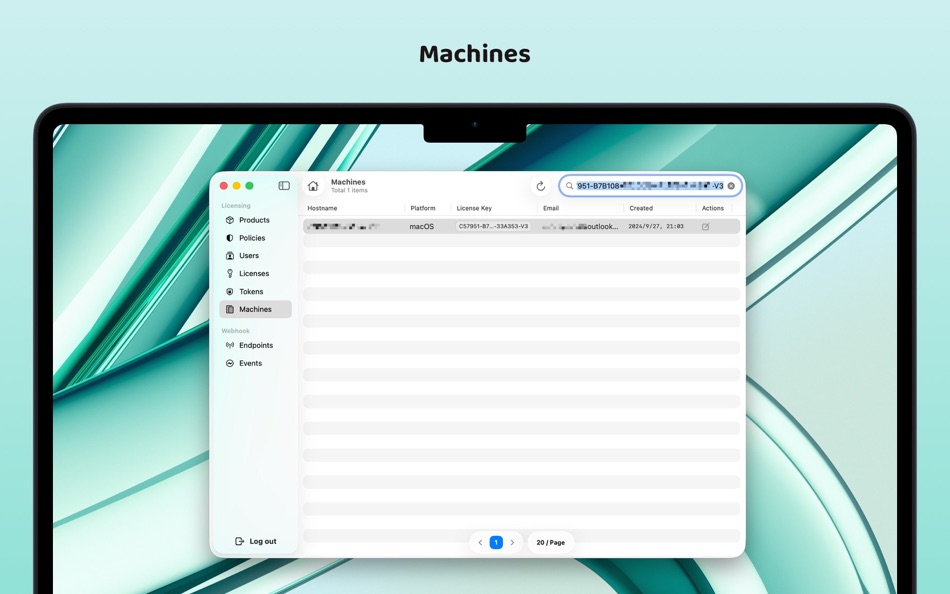Select Tokens in the sidebar
950x594 pixels.
pyautogui.click(x=249, y=291)
